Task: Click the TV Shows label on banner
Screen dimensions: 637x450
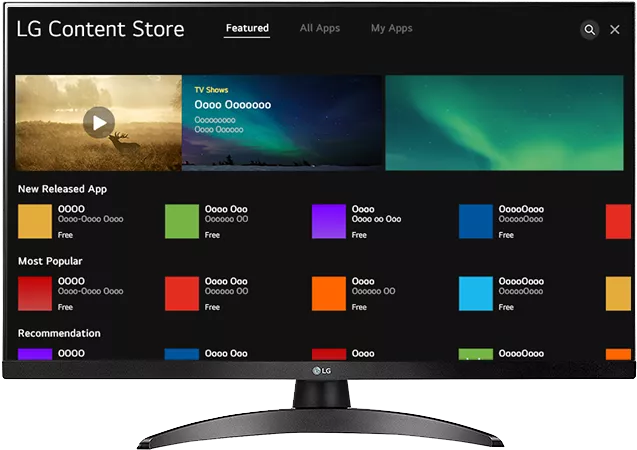Action: pyautogui.click(x=211, y=90)
